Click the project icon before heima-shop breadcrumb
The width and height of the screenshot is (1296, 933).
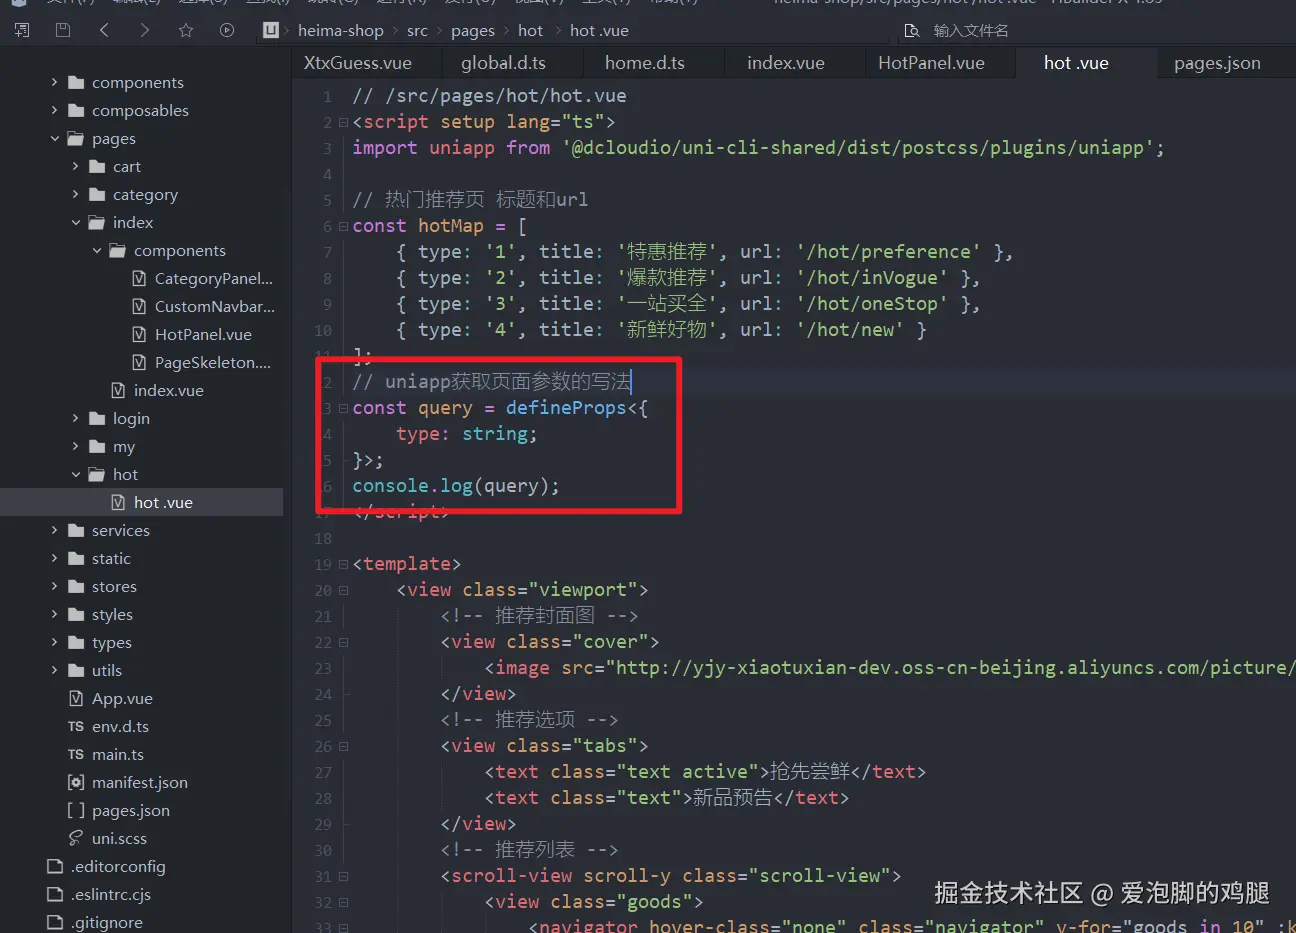point(270,30)
